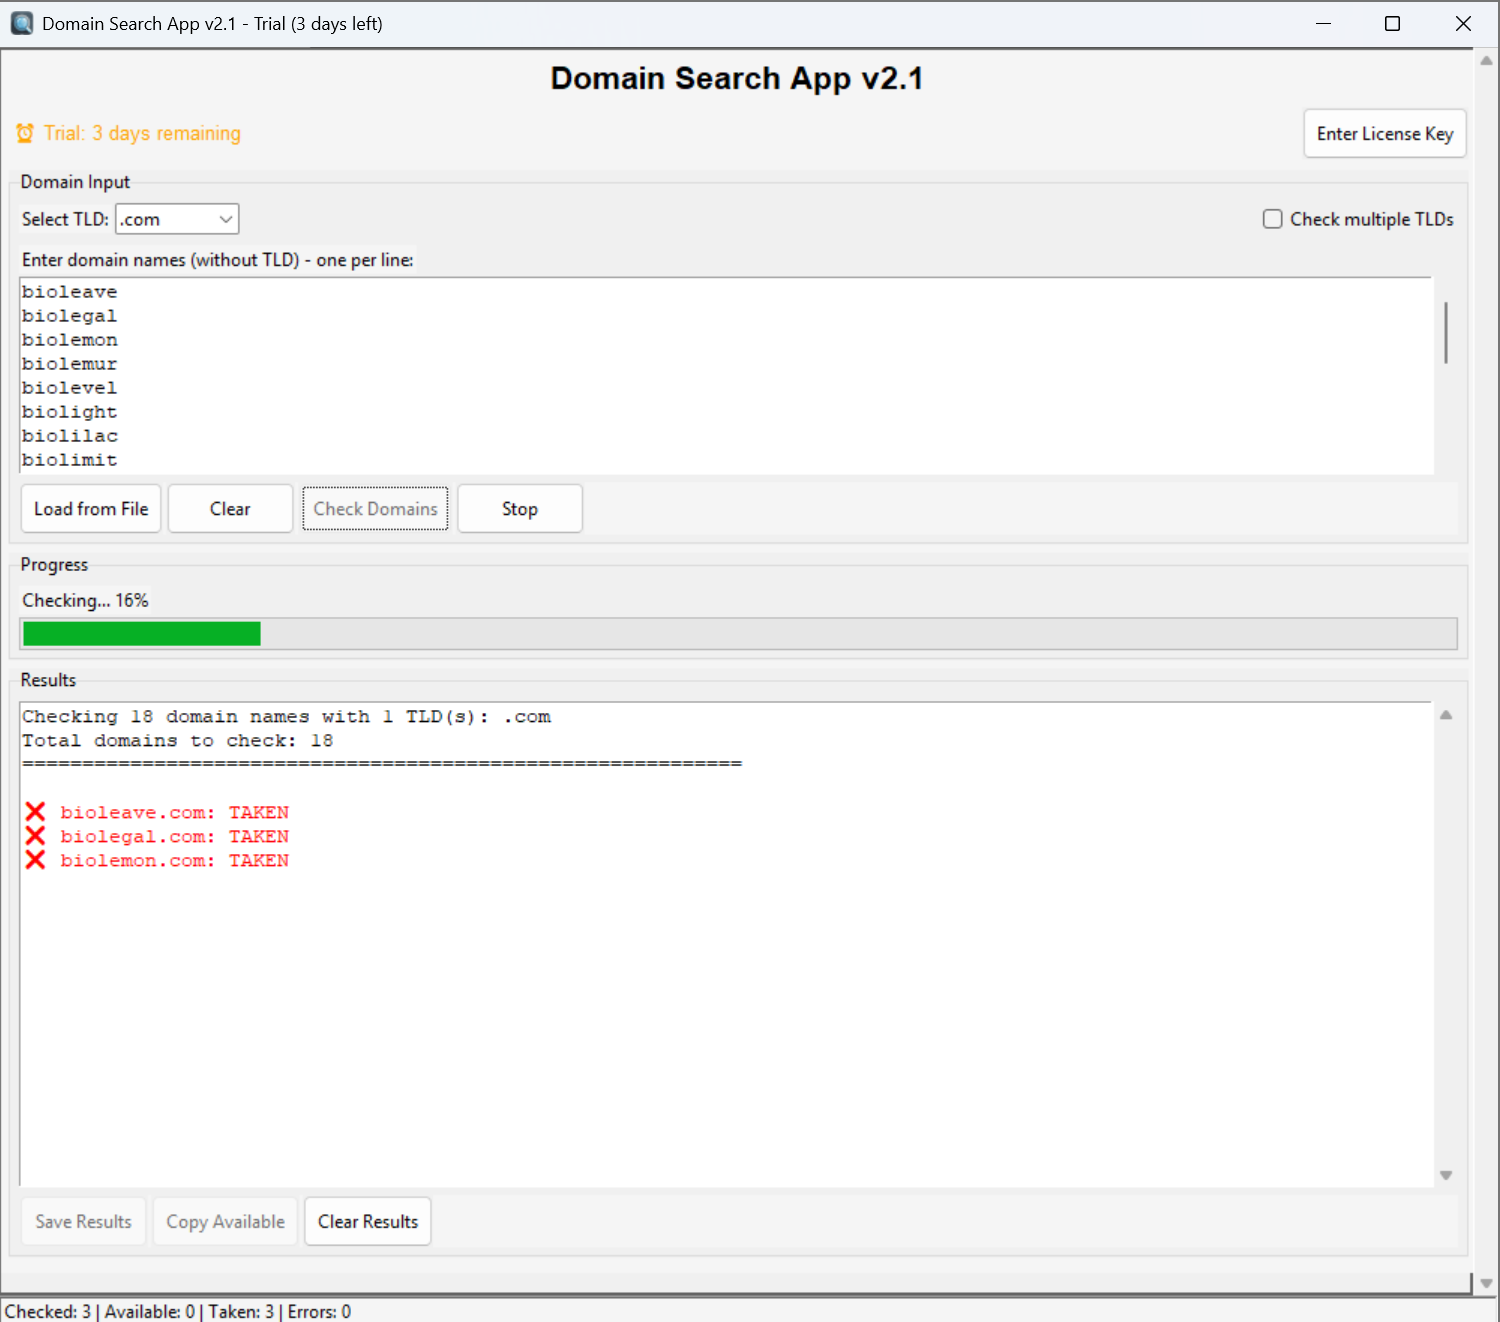Click the results pane scroll up arrow
Image resolution: width=1500 pixels, height=1322 pixels.
pos(1446,715)
